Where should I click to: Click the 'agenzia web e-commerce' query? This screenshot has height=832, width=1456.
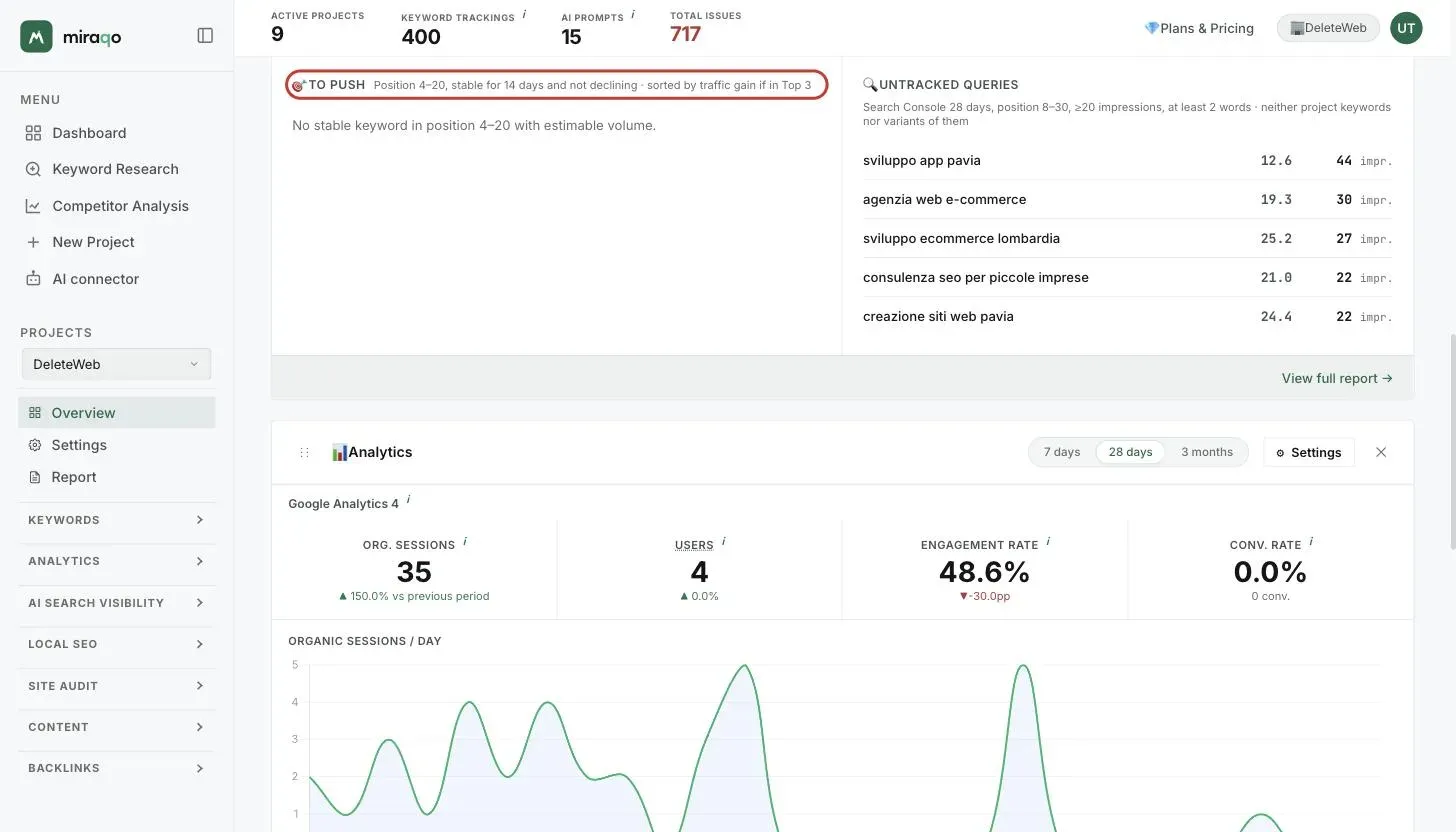coord(944,199)
